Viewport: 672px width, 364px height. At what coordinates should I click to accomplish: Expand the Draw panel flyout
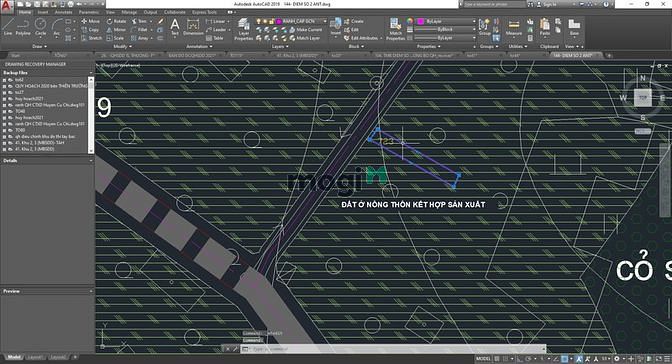[x=39, y=46]
